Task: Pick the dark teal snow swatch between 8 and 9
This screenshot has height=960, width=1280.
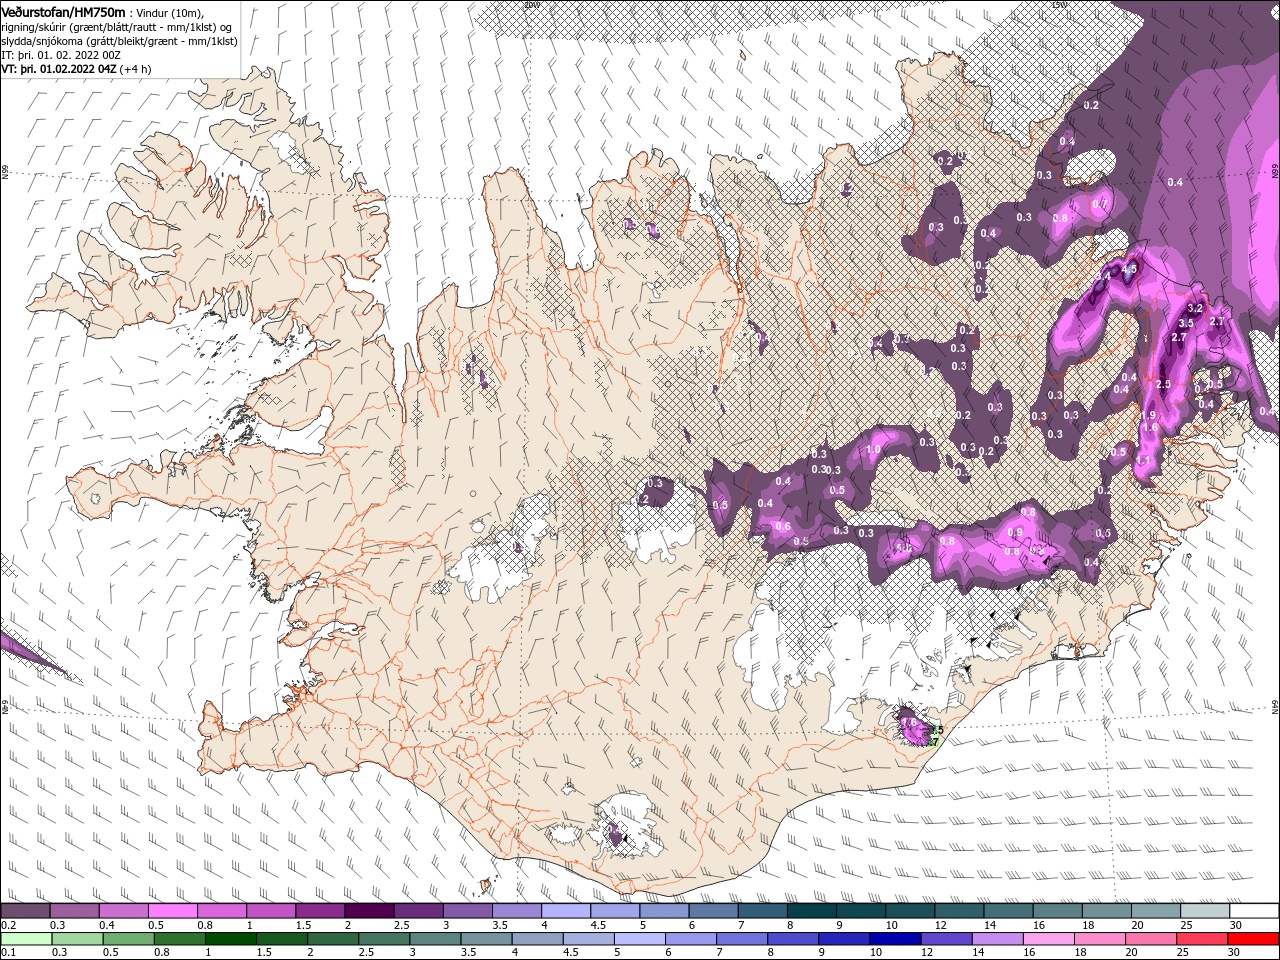Action: [x=812, y=911]
